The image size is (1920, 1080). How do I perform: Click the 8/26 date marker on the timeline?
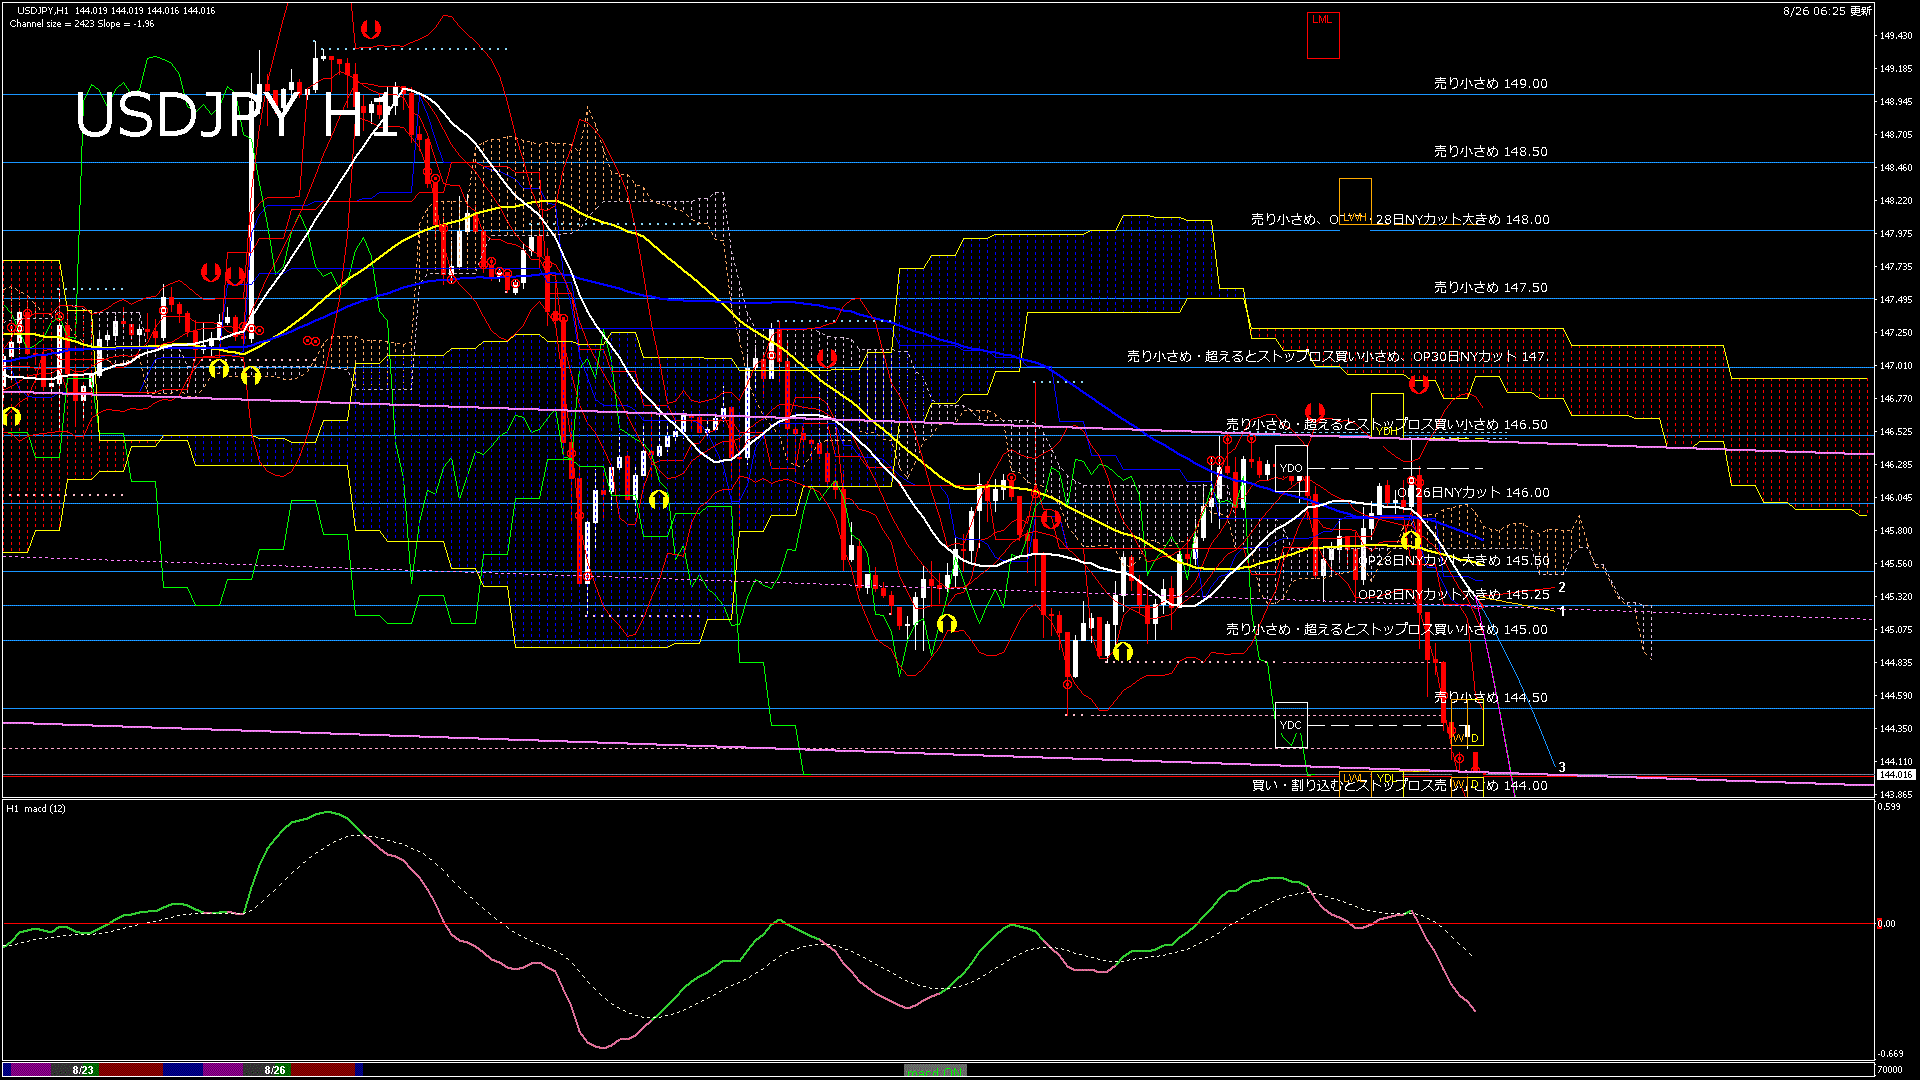275,1070
